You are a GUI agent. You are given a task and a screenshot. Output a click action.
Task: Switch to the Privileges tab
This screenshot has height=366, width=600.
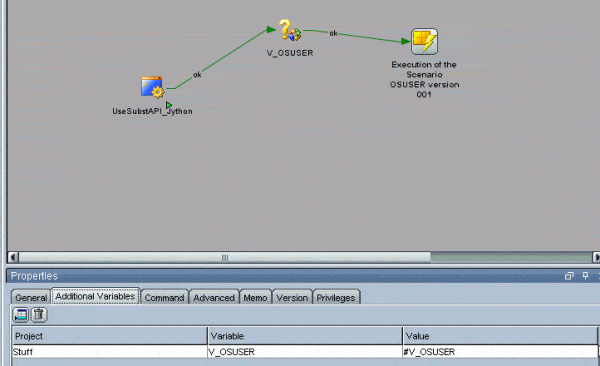coord(336,297)
